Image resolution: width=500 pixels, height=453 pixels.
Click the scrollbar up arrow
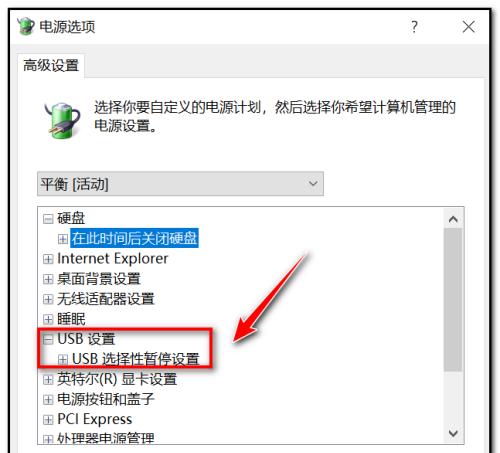pyautogui.click(x=453, y=219)
